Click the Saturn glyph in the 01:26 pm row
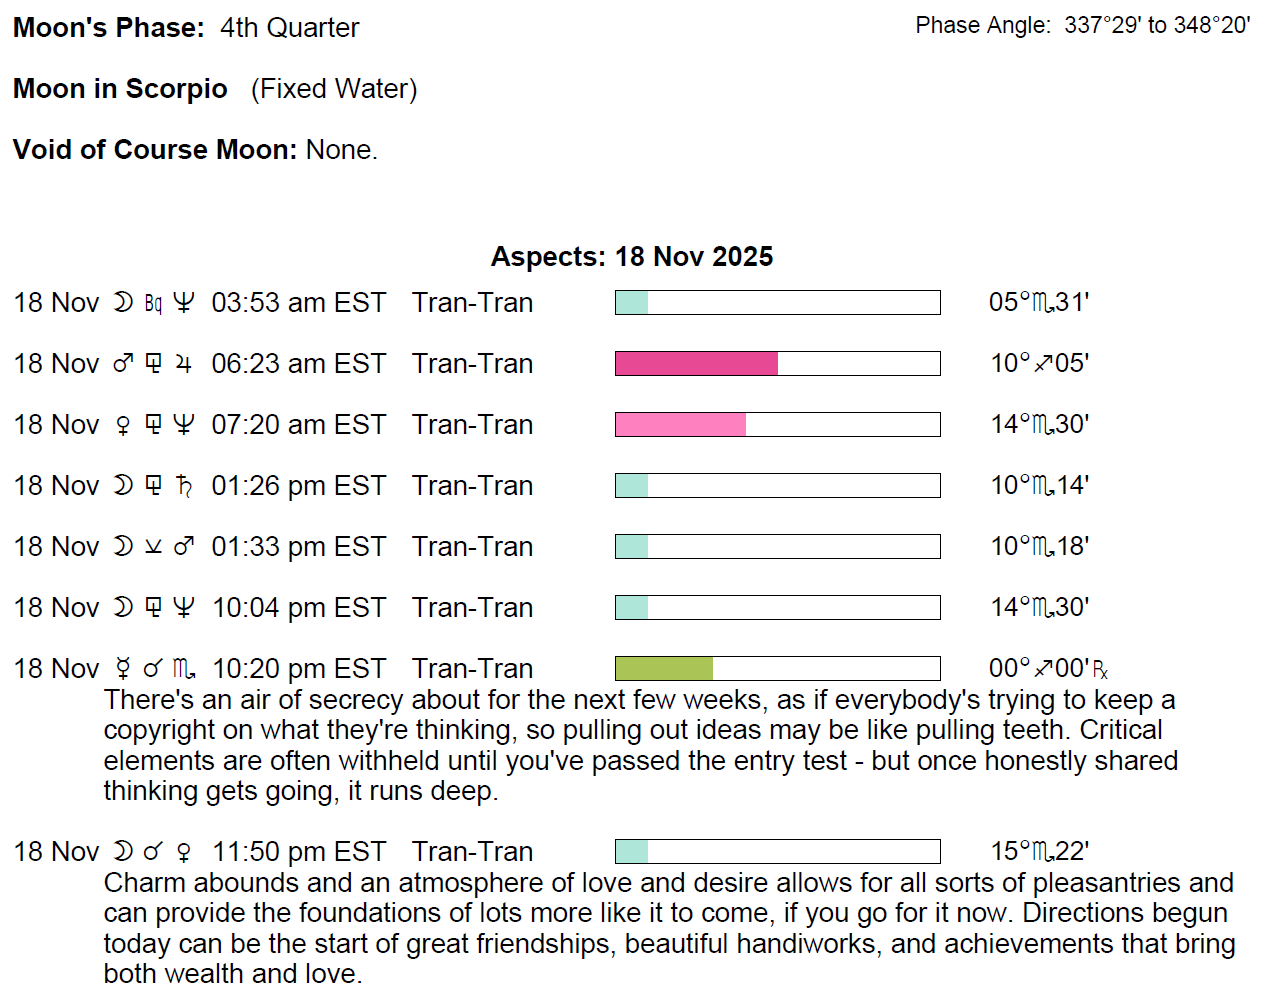1278x1006 pixels. (184, 486)
